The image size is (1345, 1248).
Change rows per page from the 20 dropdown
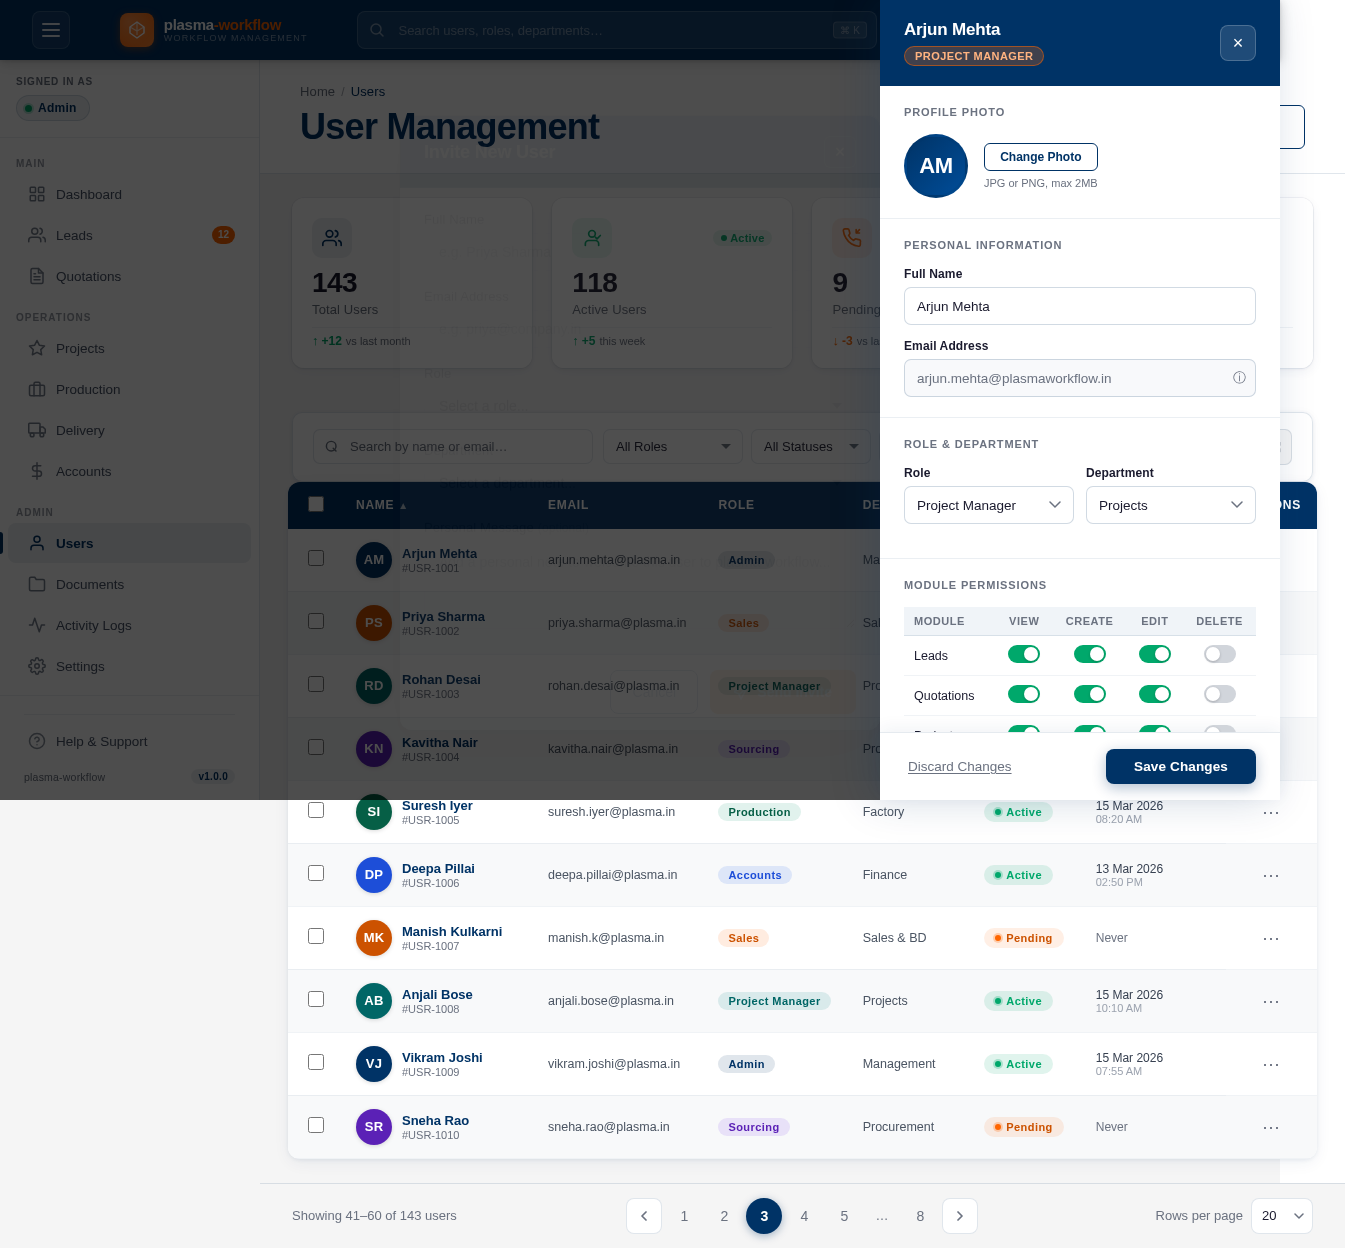(x=1281, y=1216)
